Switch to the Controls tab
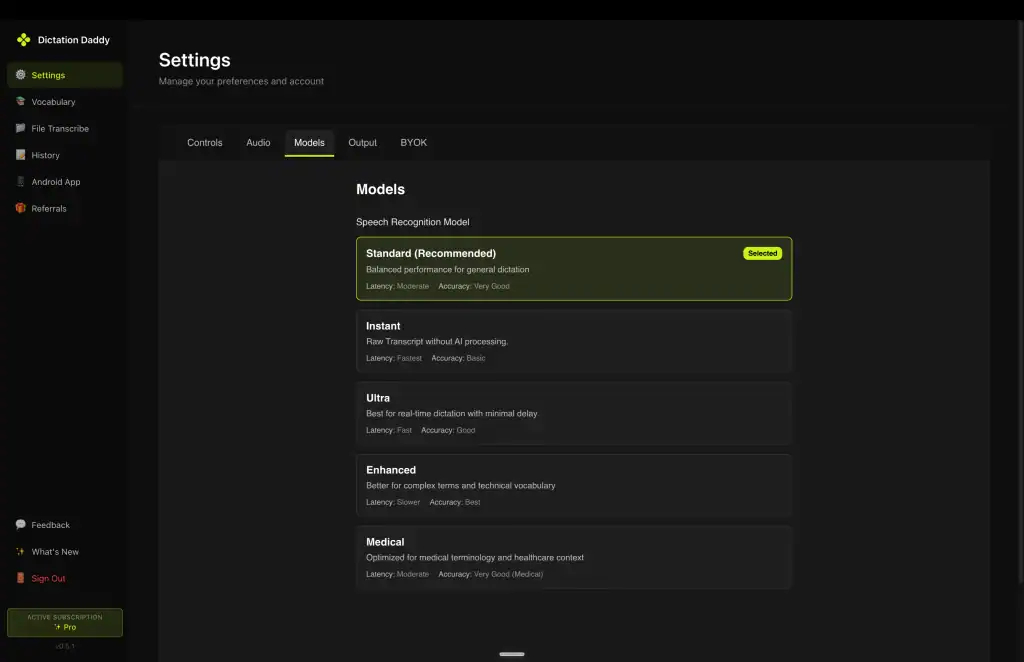This screenshot has height=662, width=1024. (x=205, y=143)
